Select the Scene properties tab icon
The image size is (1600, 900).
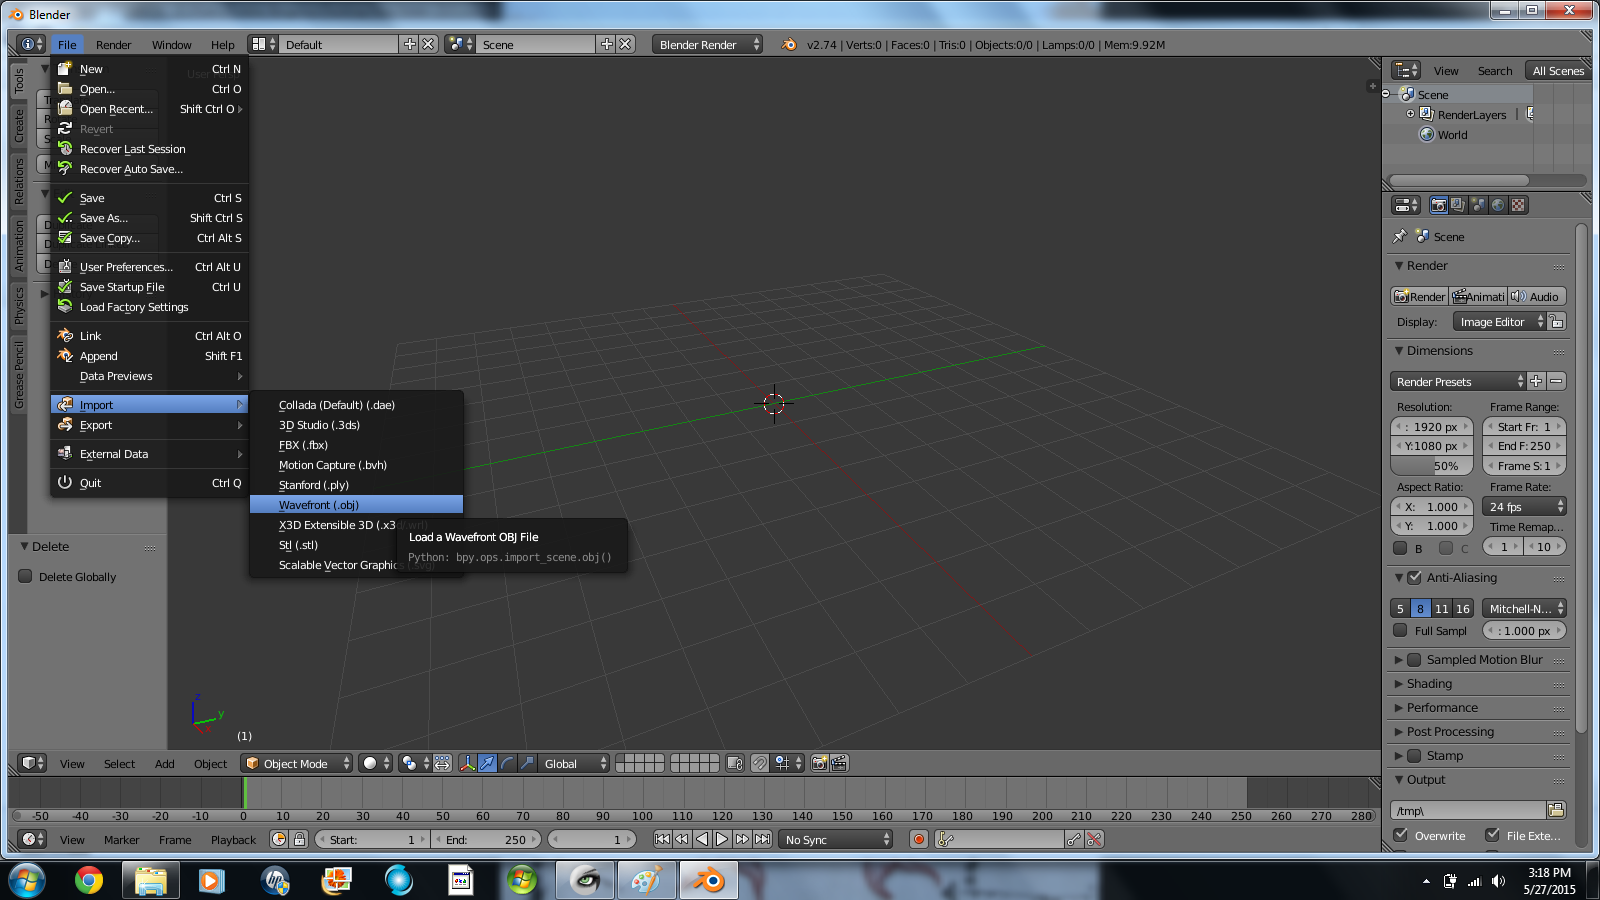(1478, 205)
